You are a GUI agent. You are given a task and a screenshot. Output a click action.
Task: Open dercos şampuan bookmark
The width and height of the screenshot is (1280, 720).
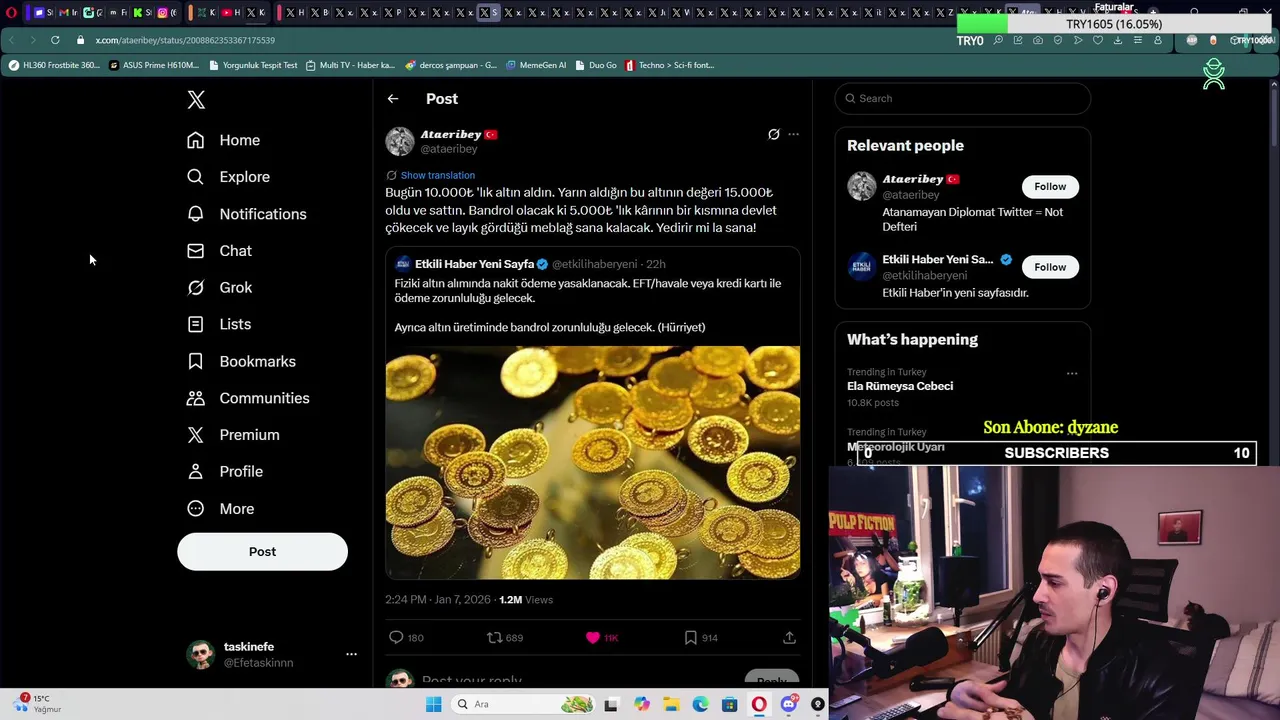coord(451,65)
